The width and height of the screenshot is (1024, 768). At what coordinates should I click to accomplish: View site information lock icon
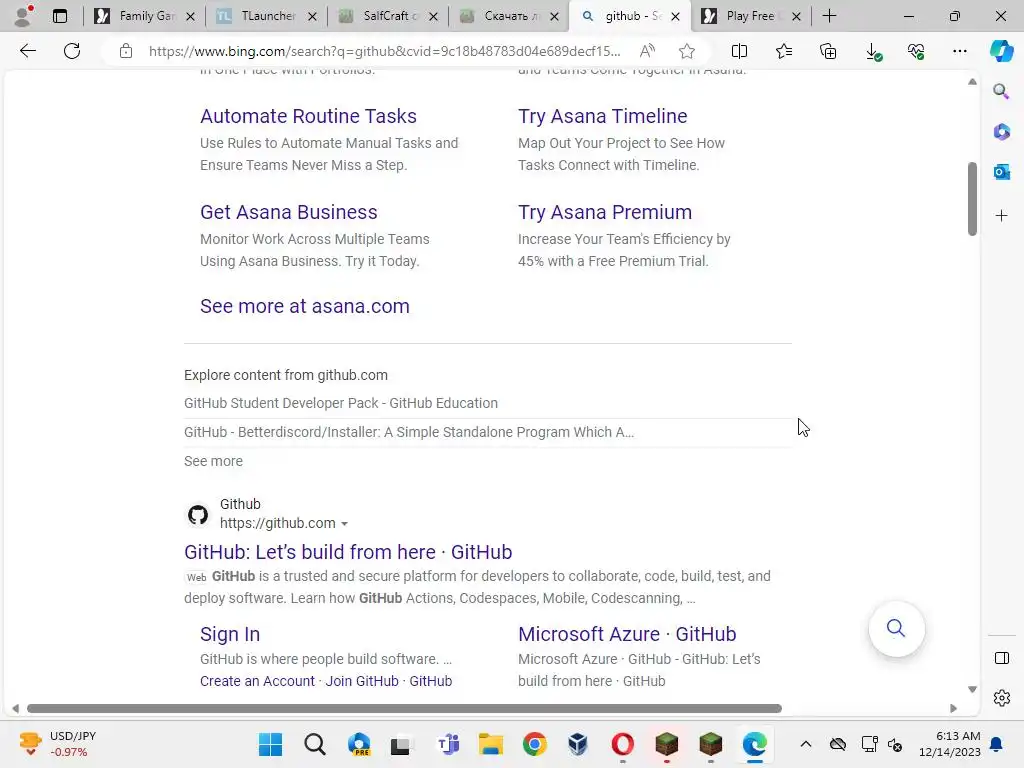coord(126,51)
